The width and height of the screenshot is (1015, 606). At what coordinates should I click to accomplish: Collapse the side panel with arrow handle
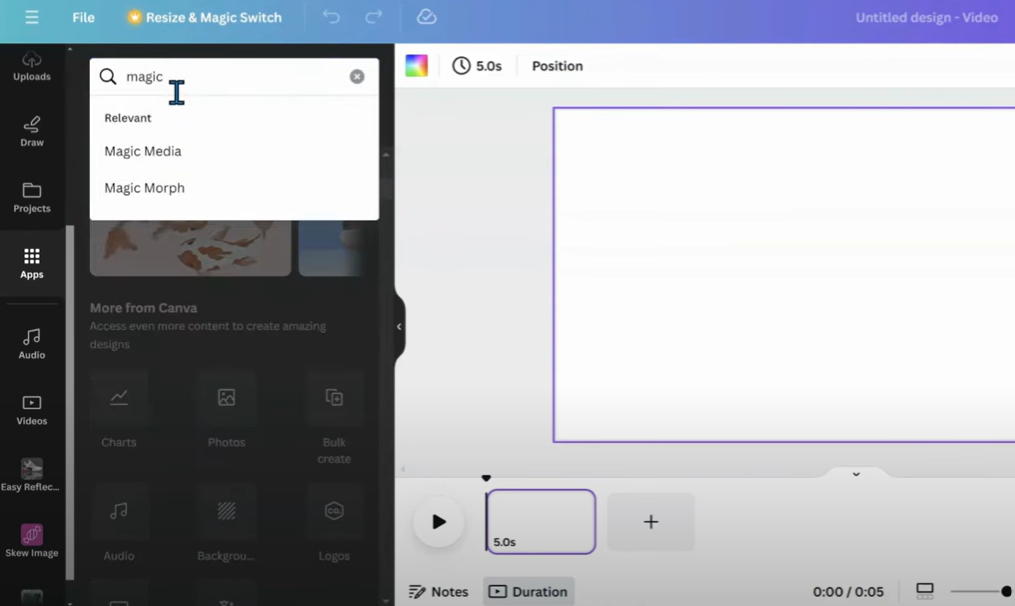pyautogui.click(x=399, y=326)
